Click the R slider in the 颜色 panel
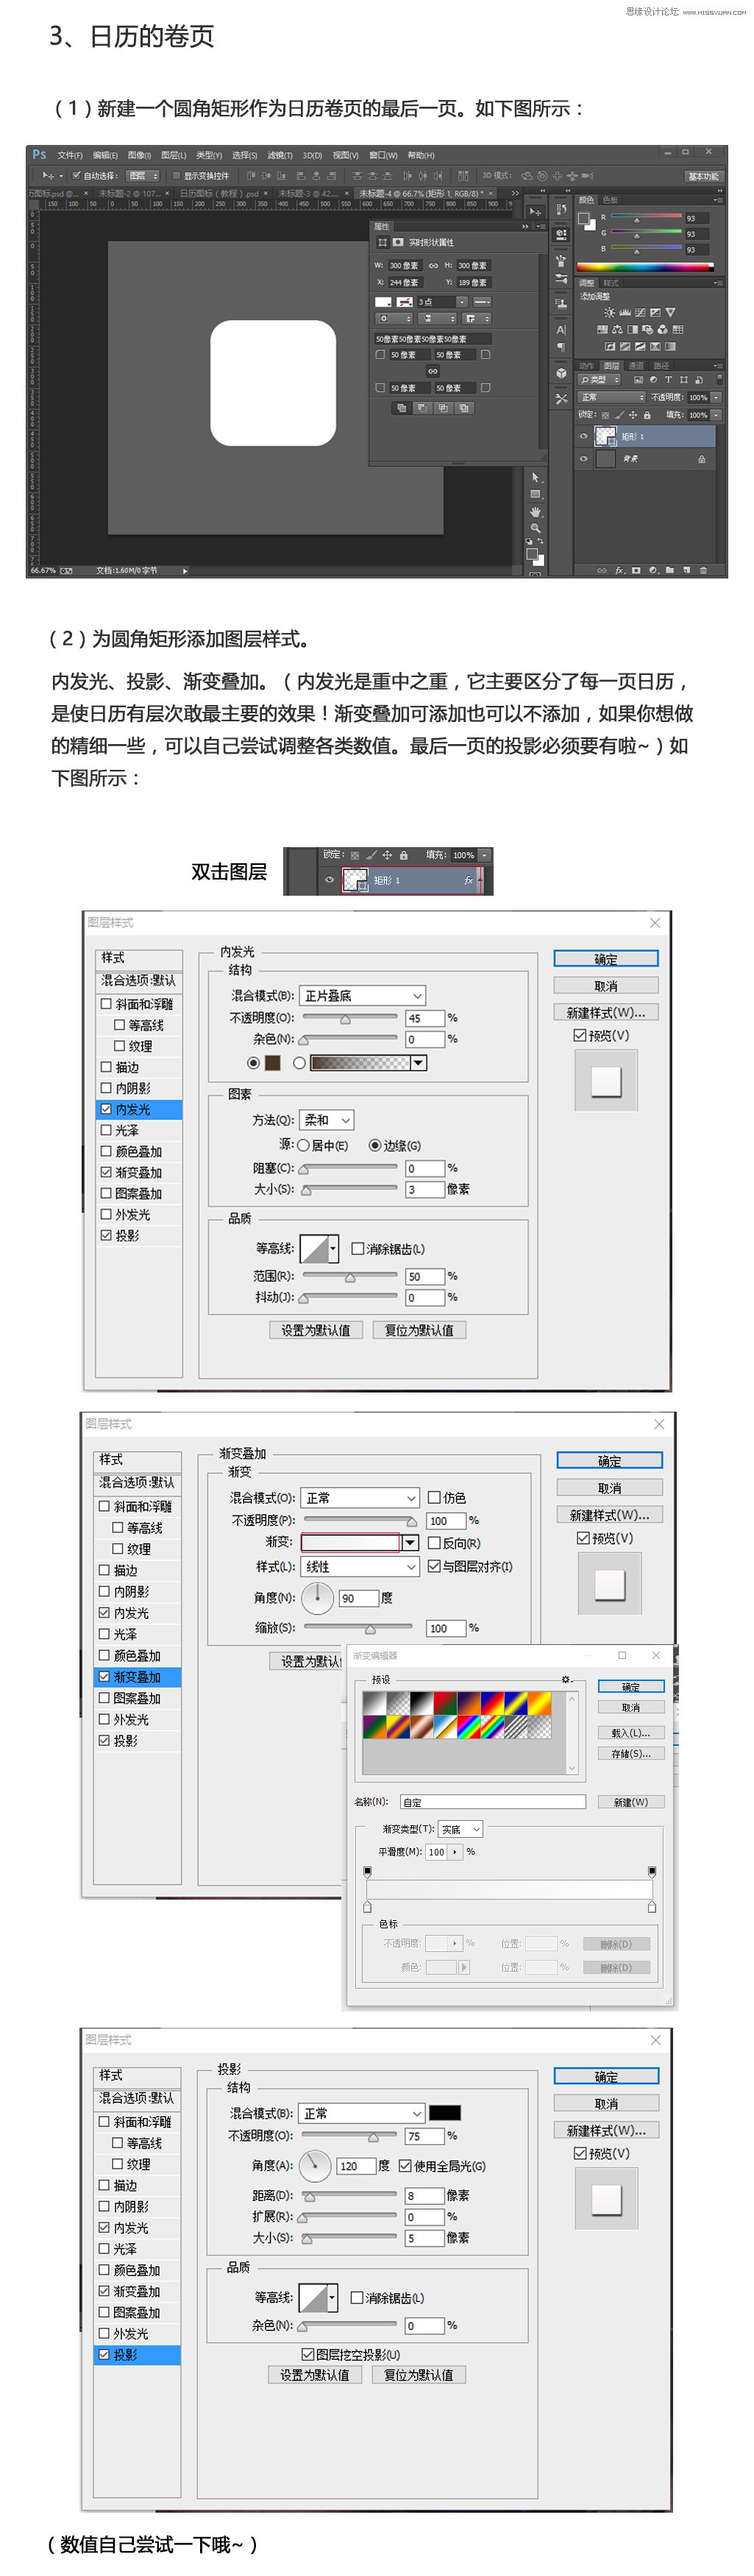Viewport: 754px width, 2576px height. point(646,217)
